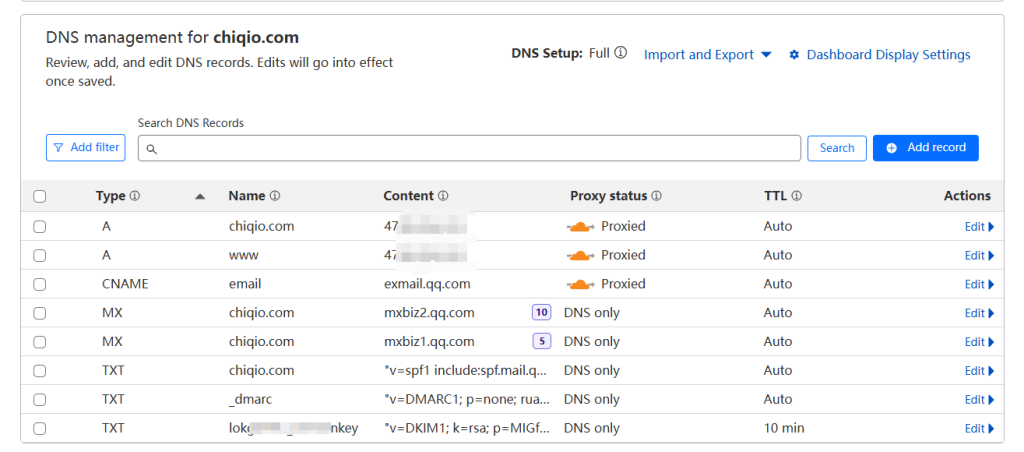Click the "v=spf1 include:spf.mail.q... content
The width and height of the screenshot is (1024, 452).
coord(466,370)
